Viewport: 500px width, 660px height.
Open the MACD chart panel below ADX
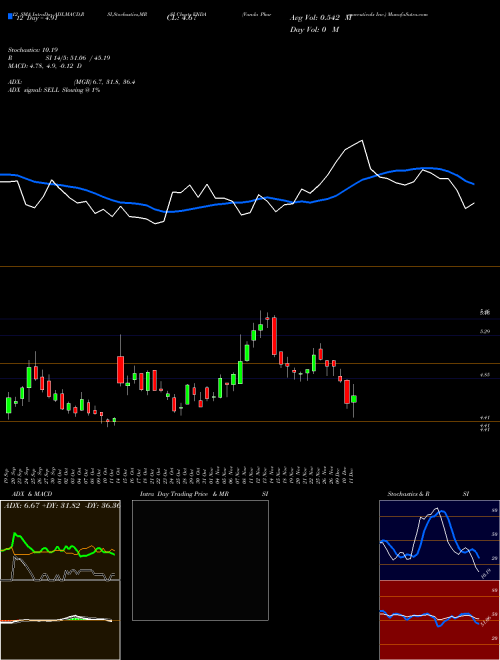click(60, 620)
